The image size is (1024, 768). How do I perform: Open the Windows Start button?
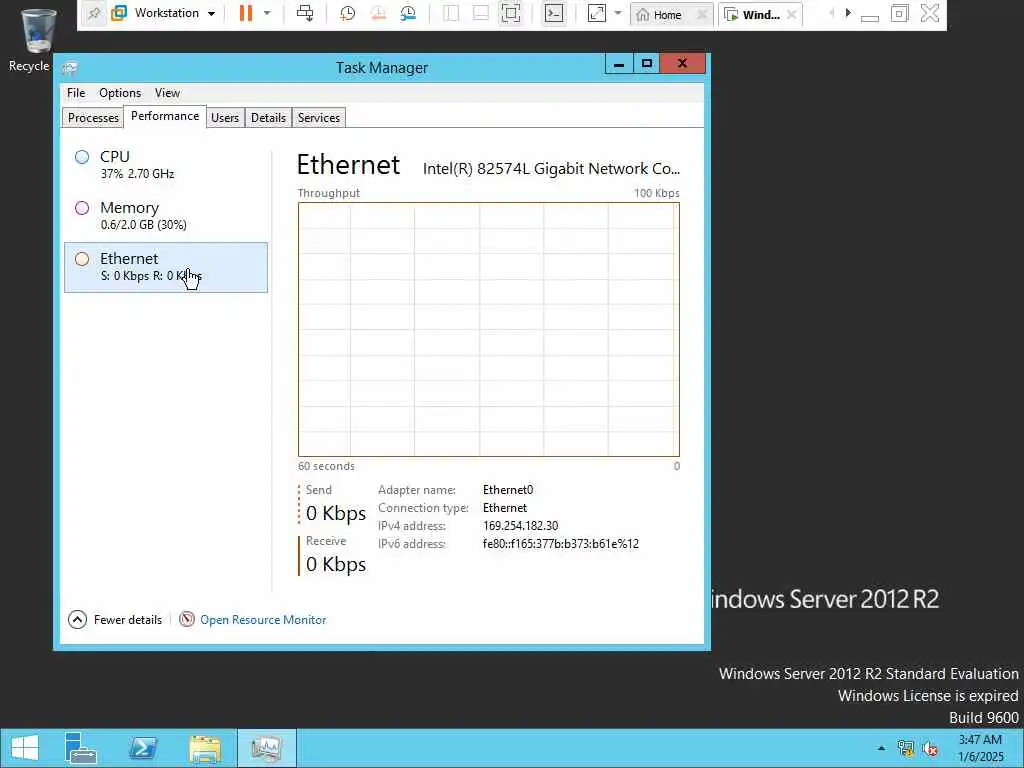(x=24, y=748)
